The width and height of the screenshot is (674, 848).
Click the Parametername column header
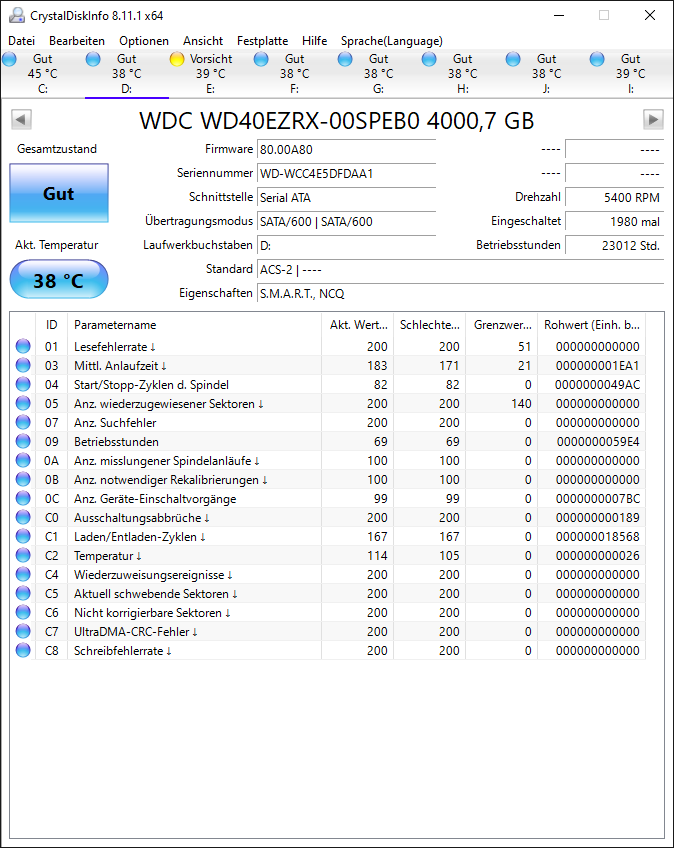(x=194, y=324)
